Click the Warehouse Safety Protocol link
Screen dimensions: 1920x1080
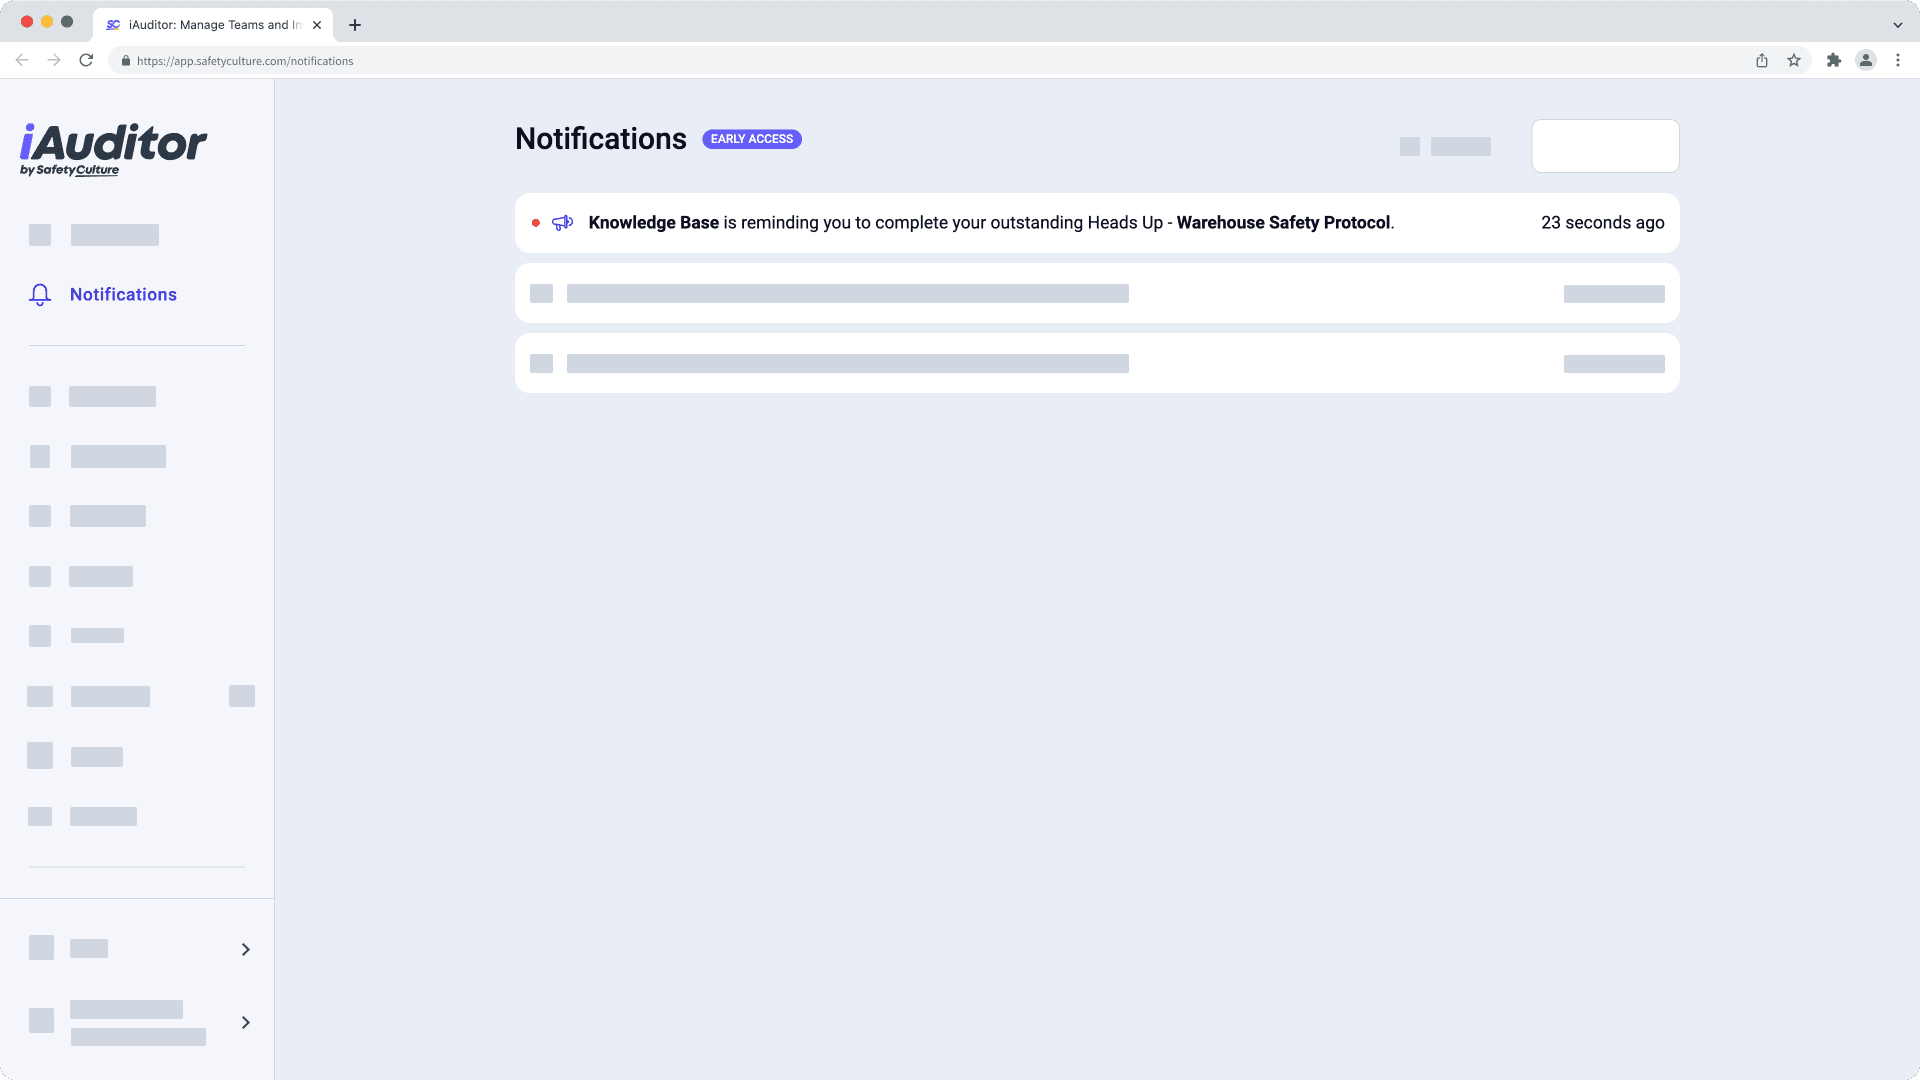(x=1283, y=222)
